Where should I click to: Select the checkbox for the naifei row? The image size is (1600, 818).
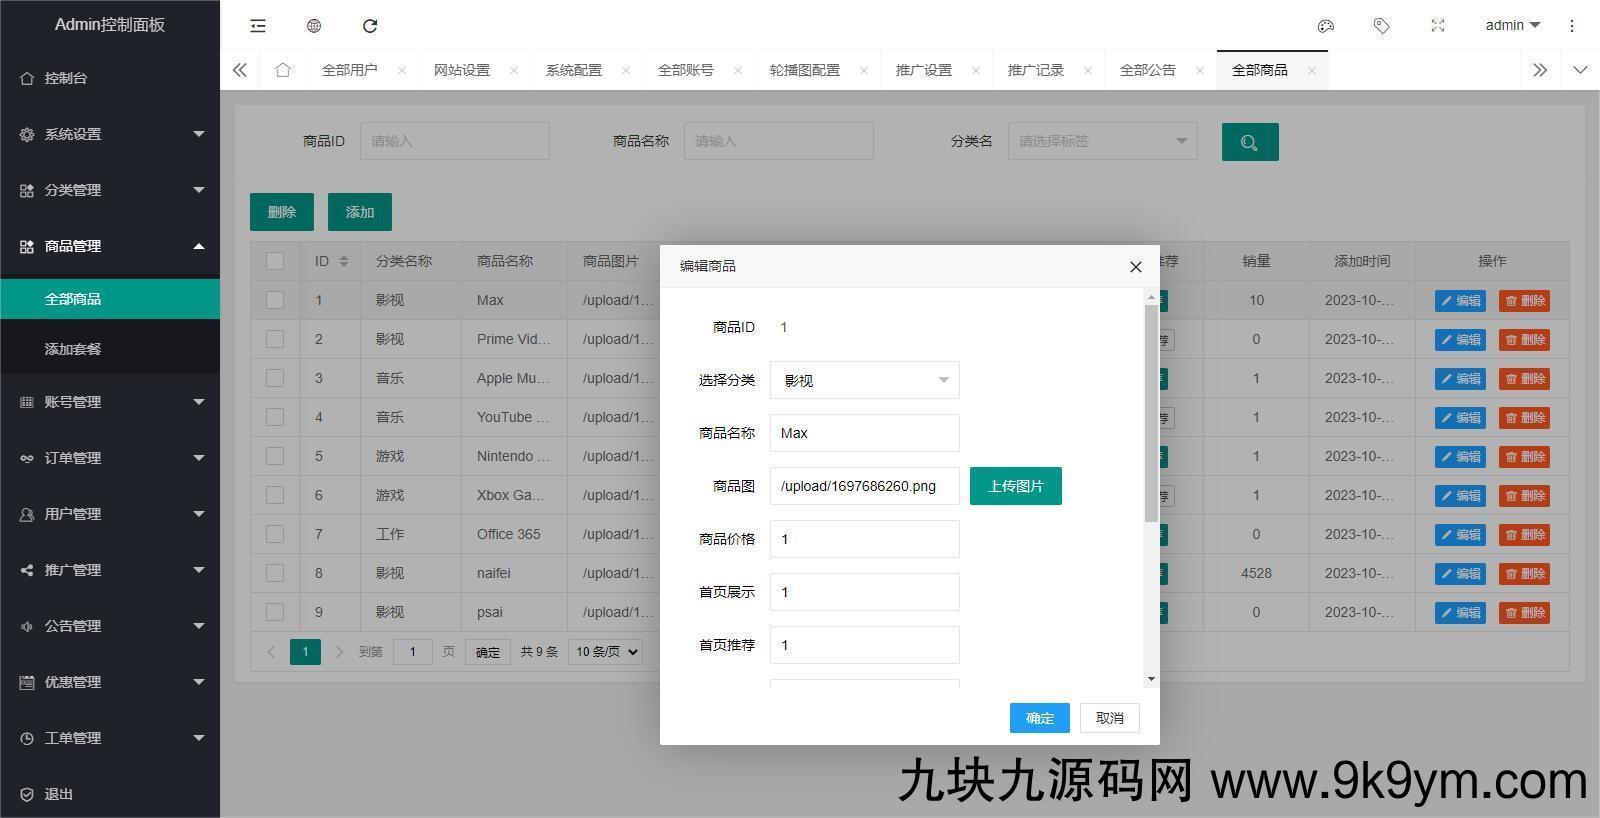point(275,573)
